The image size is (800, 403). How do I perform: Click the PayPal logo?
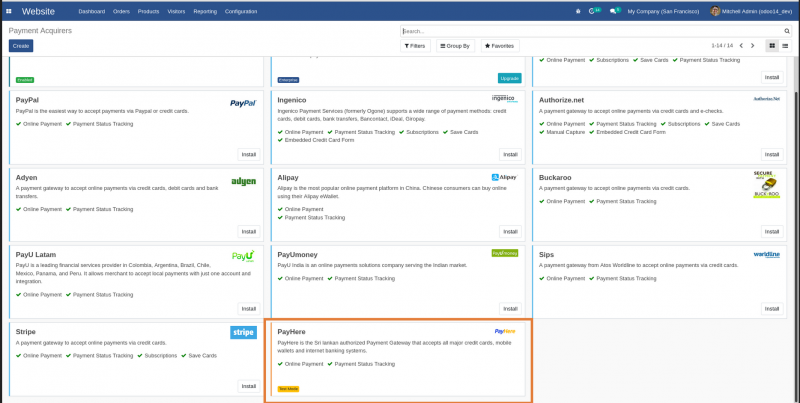click(x=243, y=103)
